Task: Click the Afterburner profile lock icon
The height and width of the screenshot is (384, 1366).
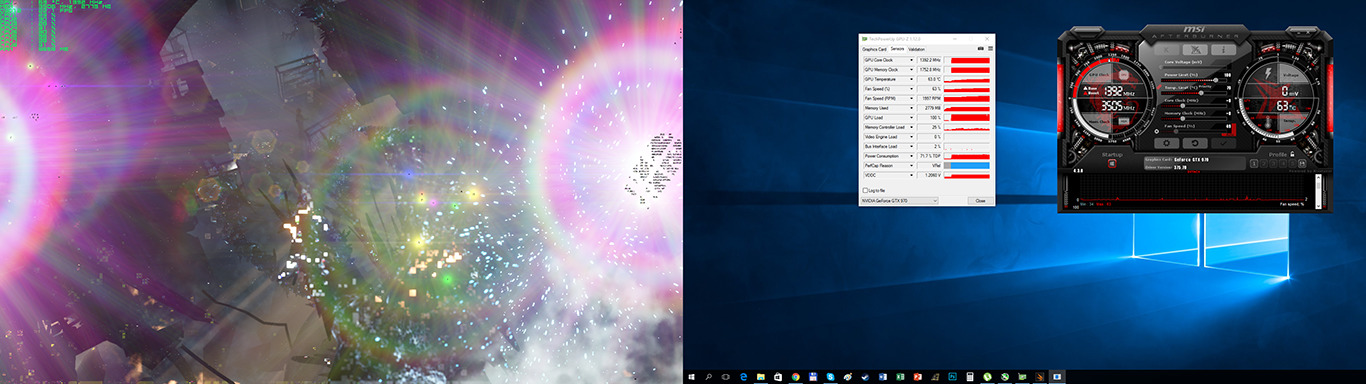Action: coord(1292,154)
